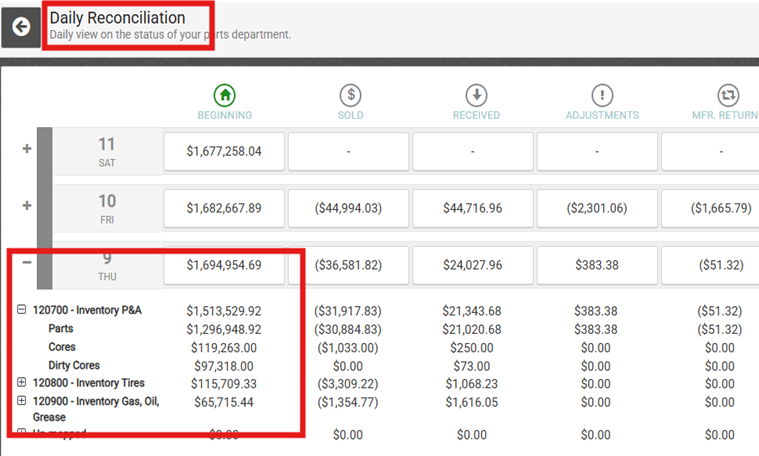The width and height of the screenshot is (759, 456).
Task: Click the Received download arrow icon
Action: (476, 95)
